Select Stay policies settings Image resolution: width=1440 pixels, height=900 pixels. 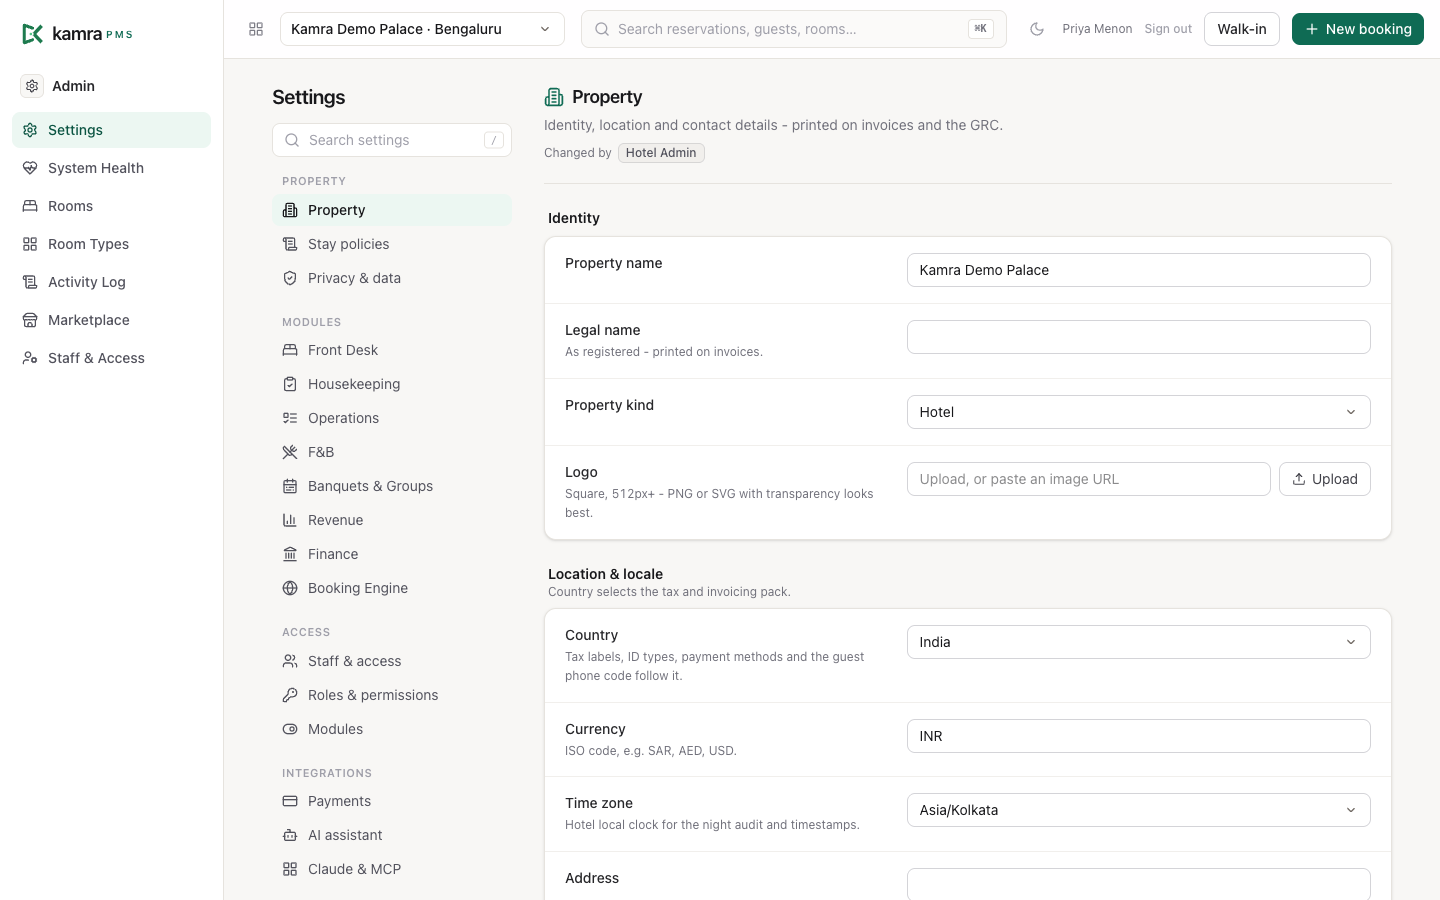coord(392,244)
